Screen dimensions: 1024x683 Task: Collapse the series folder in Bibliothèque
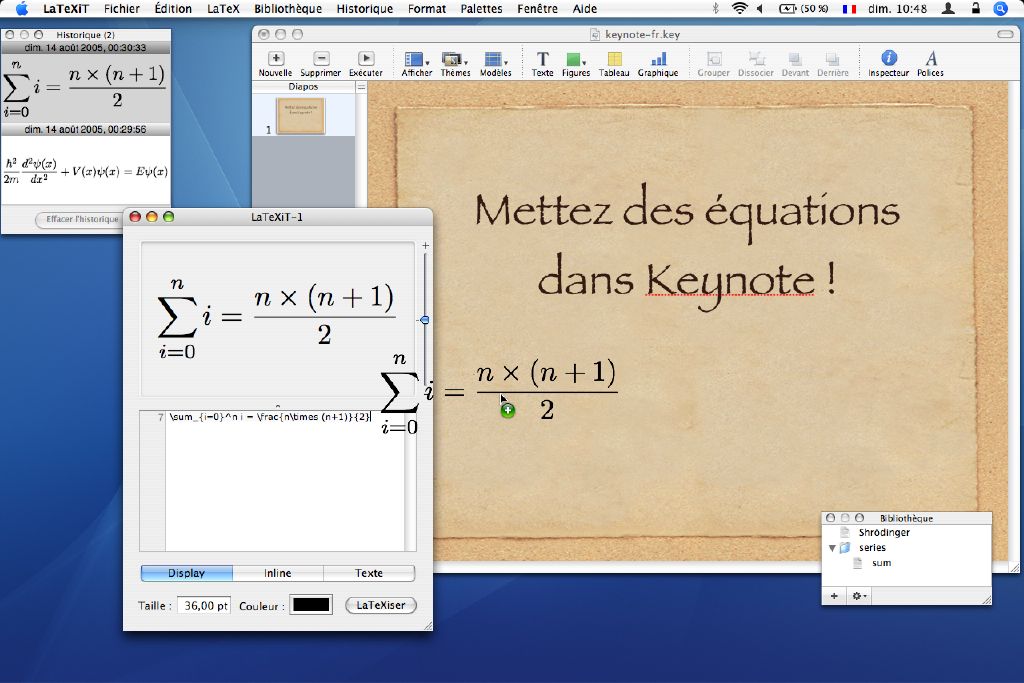(x=832, y=548)
